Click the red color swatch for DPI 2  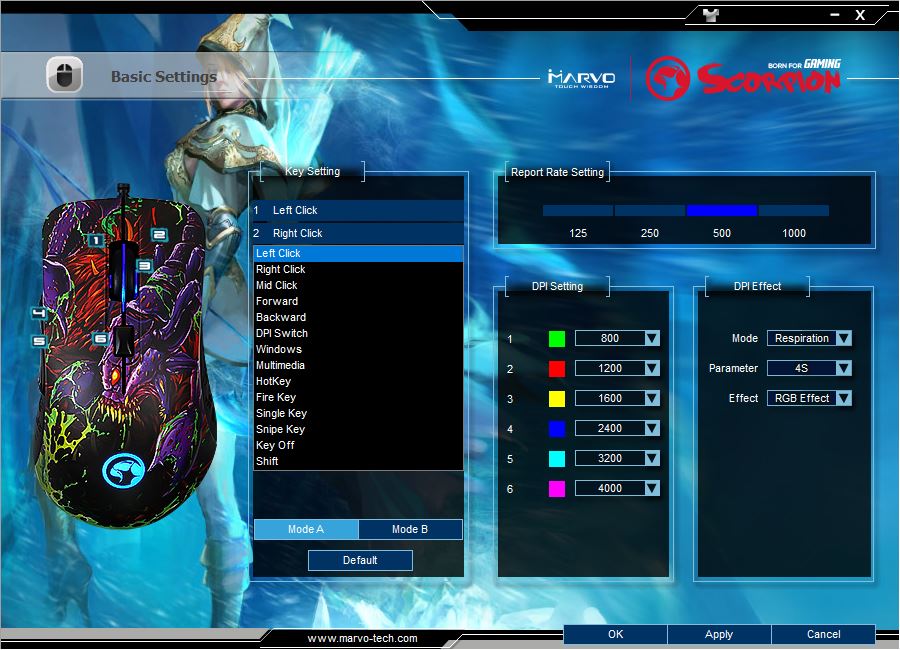(557, 369)
